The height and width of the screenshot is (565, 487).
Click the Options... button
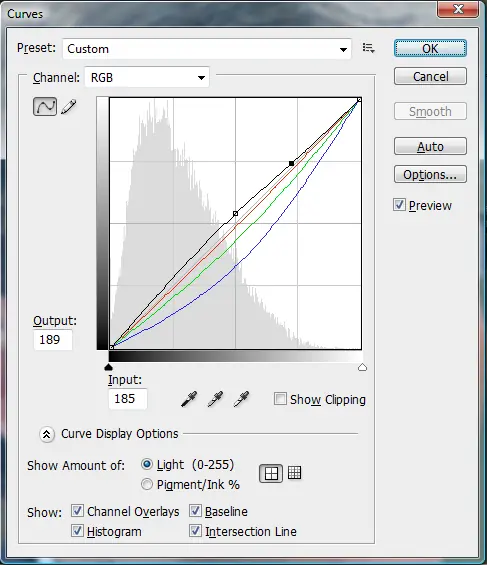pyautogui.click(x=430, y=174)
